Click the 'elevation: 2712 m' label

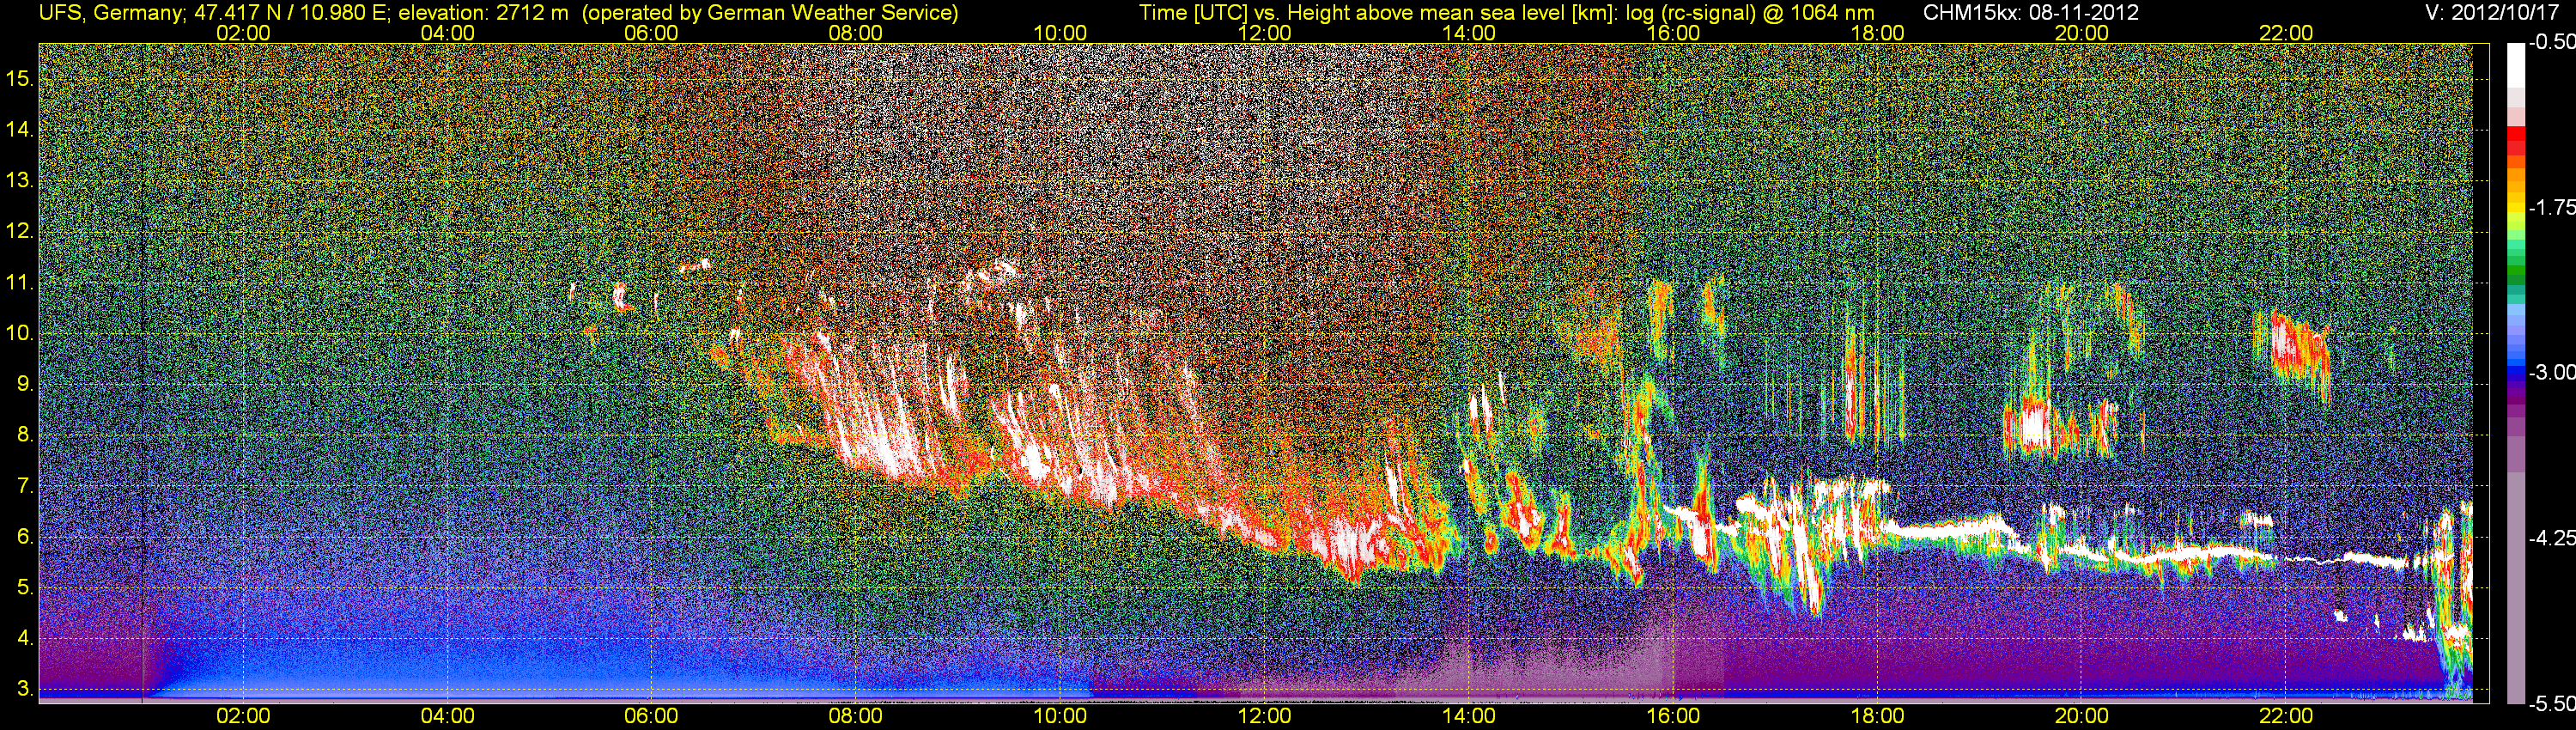click(x=484, y=13)
